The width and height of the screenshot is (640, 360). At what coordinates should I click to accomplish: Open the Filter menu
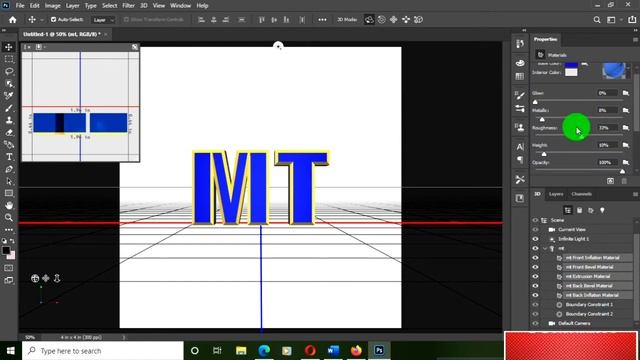128,6
